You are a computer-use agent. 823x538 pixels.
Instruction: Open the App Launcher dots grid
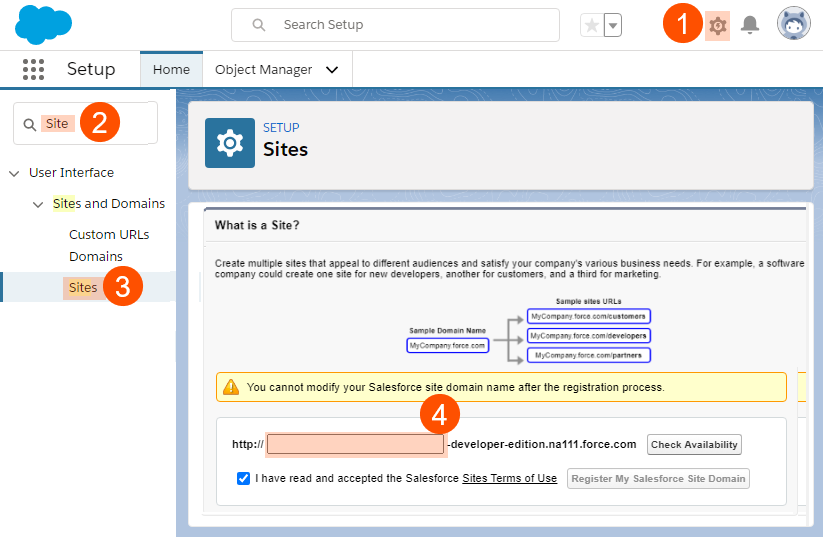click(34, 69)
